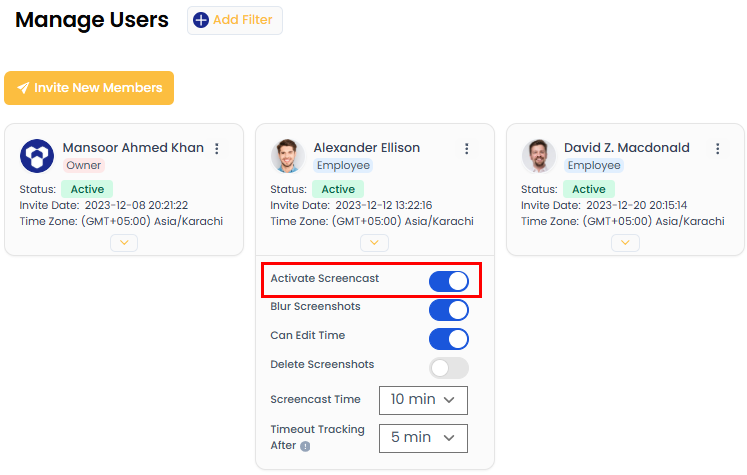Open Mansoor Ahmed Khan's three-dot menu
Screen dimensions: 747x475
click(217, 149)
